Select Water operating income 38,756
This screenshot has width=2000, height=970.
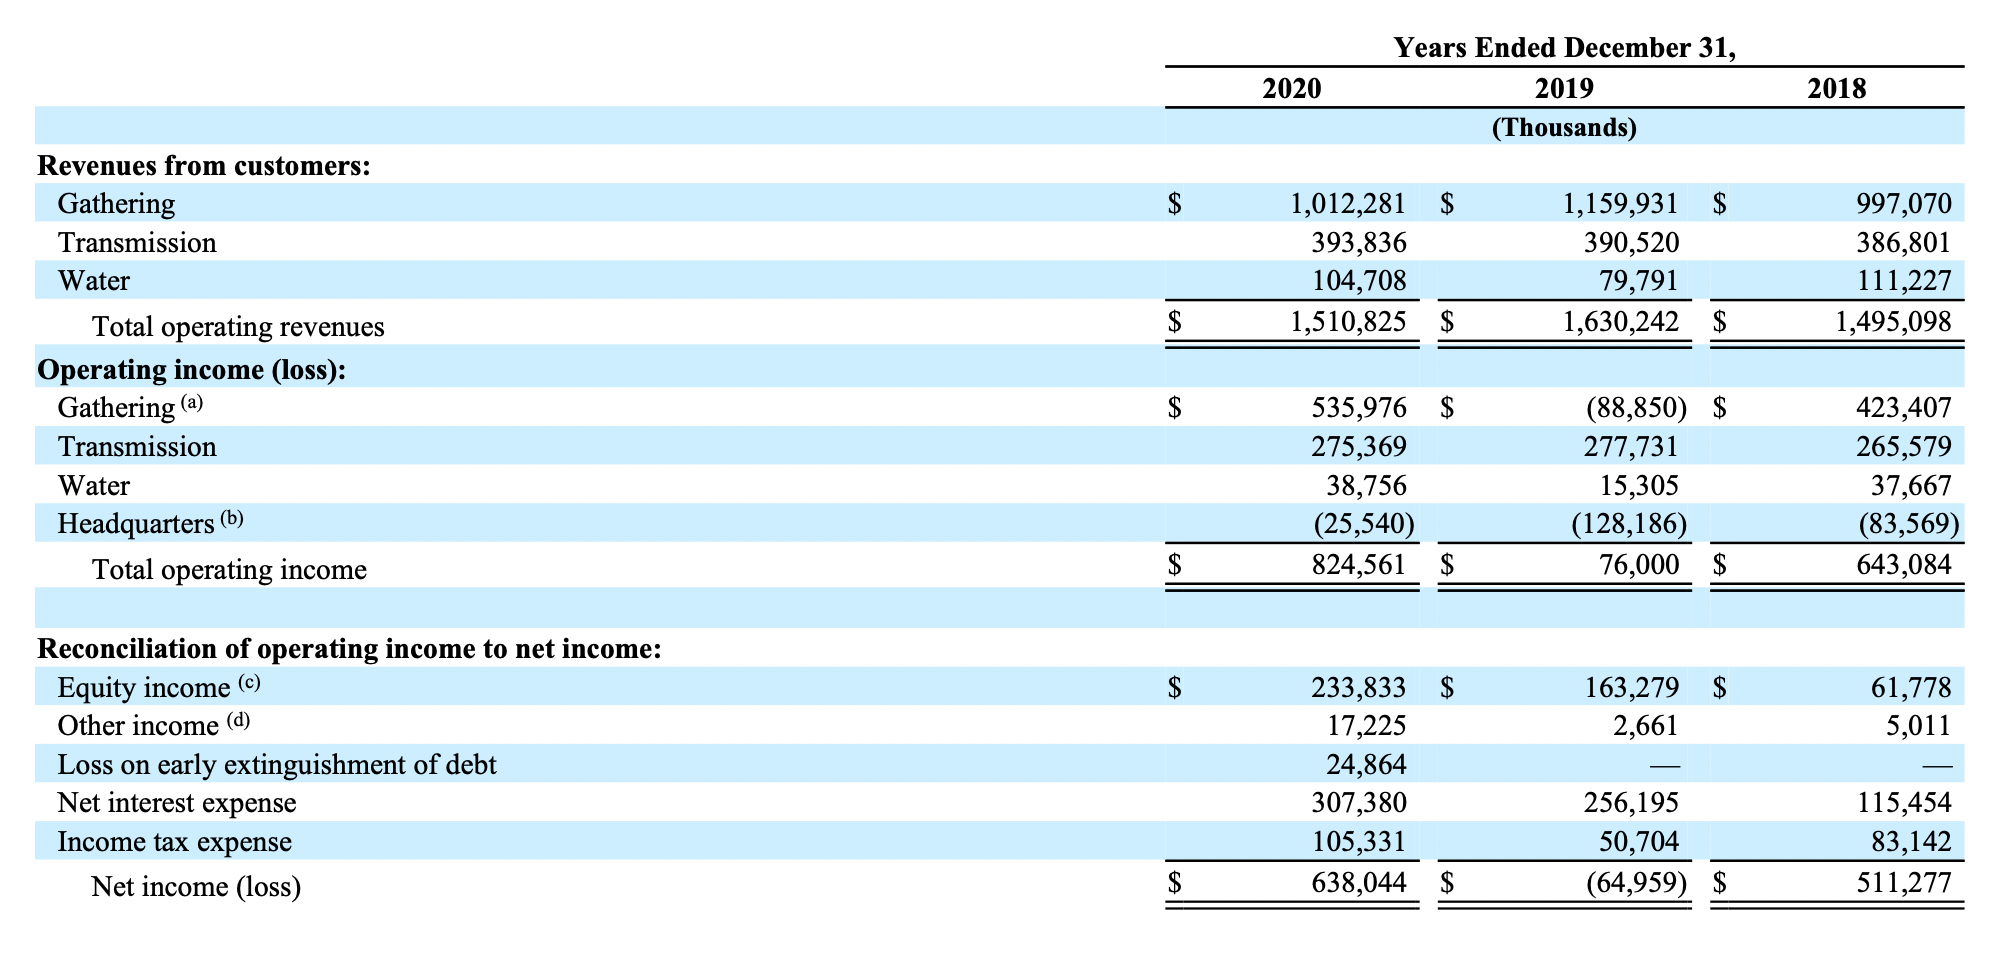pyautogui.click(x=1366, y=486)
